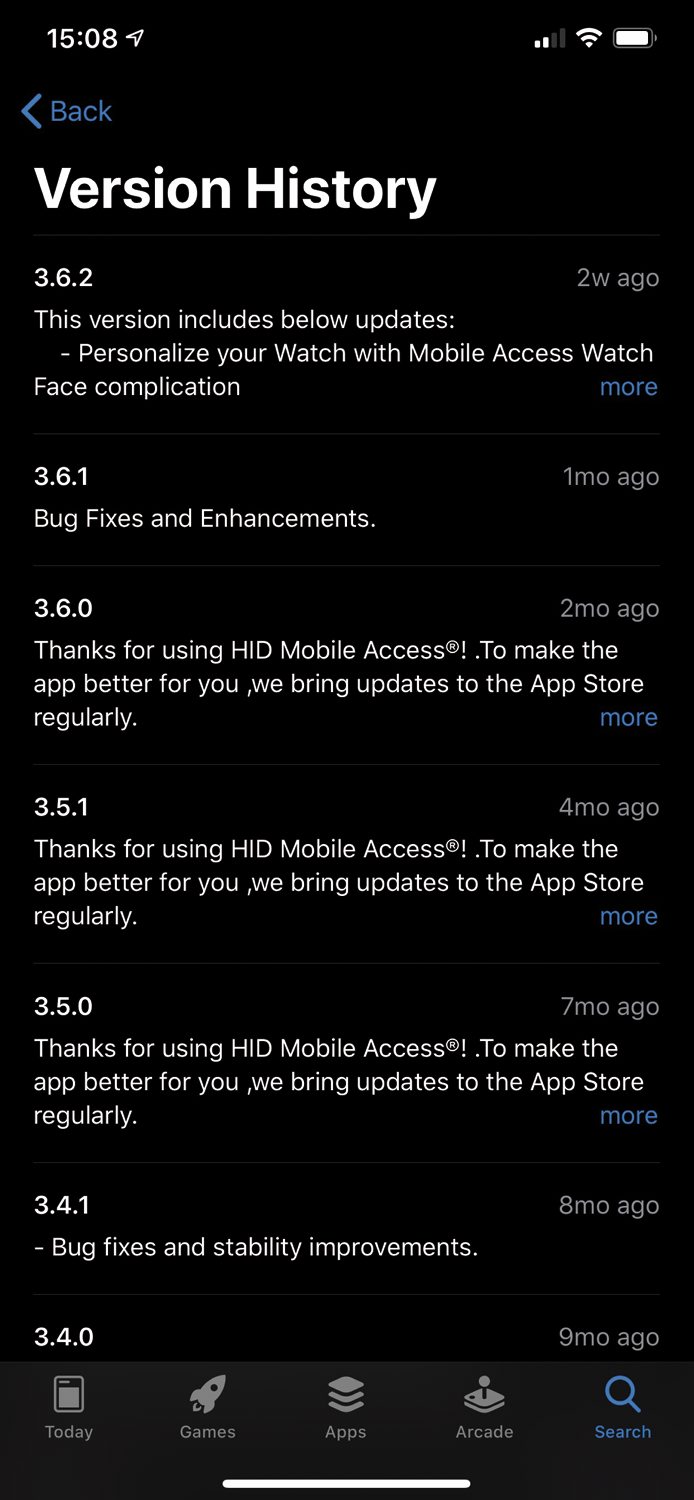This screenshot has height=1500, width=694.
Task: Select the Apps layers icon
Action: [346, 1394]
